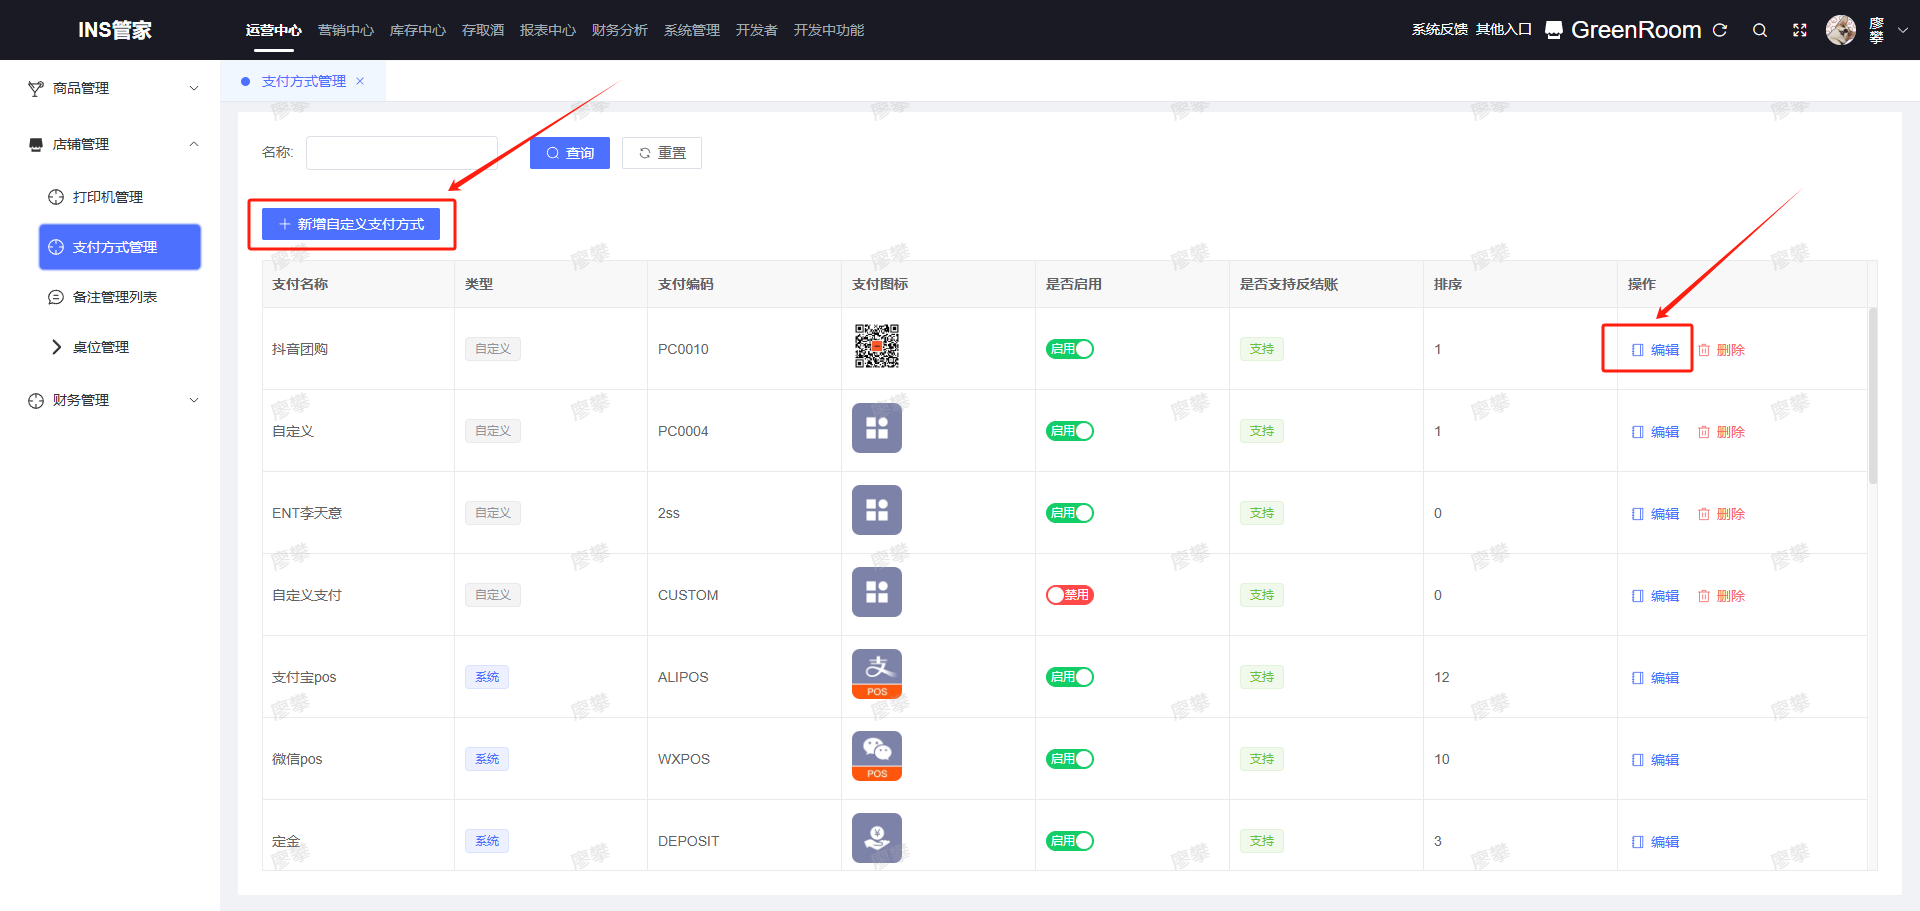
Task: Open the 系统管理 top menu
Action: (692, 30)
